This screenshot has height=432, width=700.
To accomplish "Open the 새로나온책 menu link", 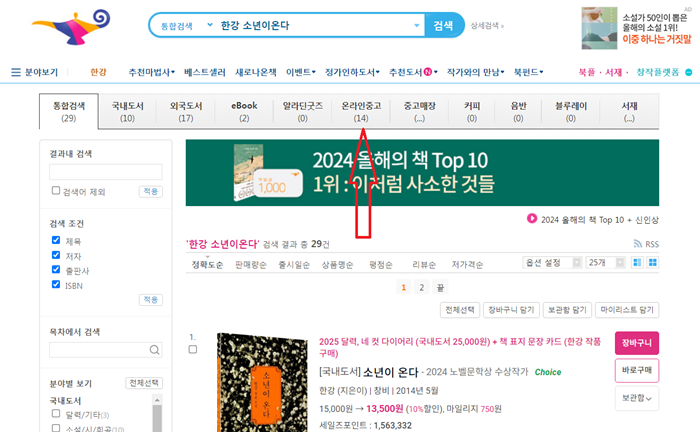I will pyautogui.click(x=256, y=72).
